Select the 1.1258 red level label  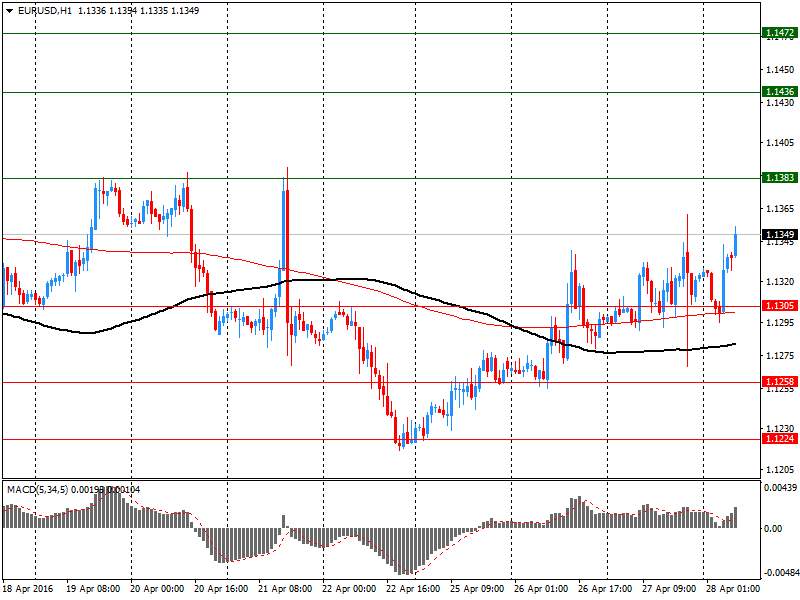[x=779, y=382]
